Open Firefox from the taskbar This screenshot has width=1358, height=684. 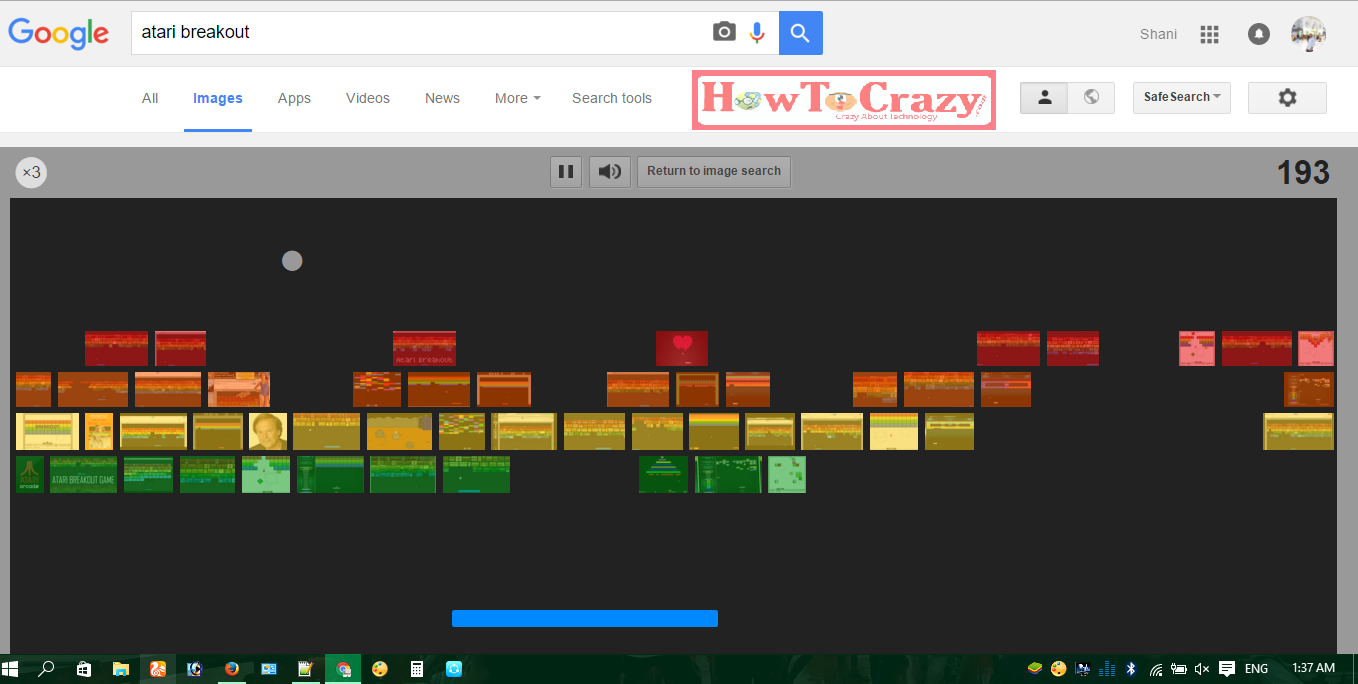tap(232, 669)
